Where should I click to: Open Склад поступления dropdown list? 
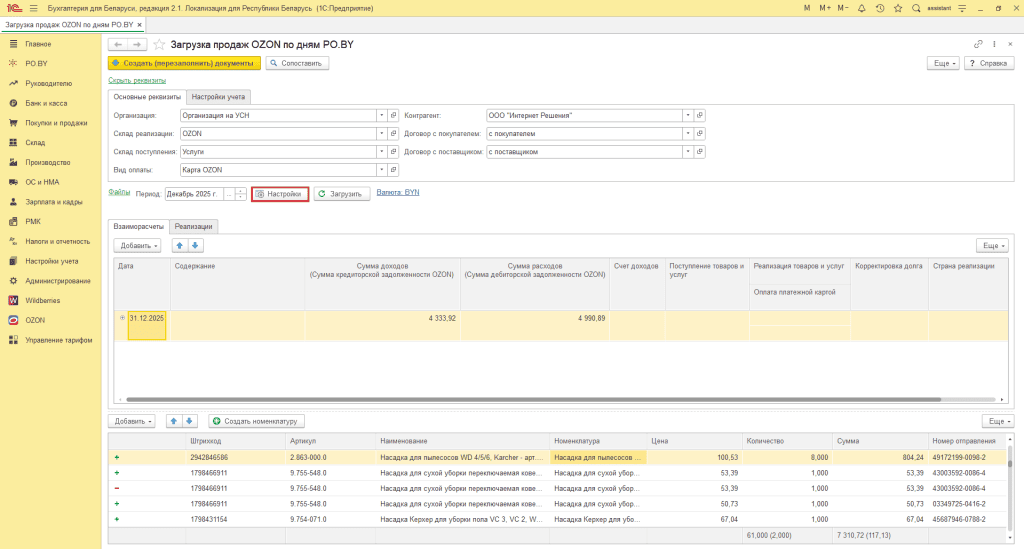(x=381, y=151)
